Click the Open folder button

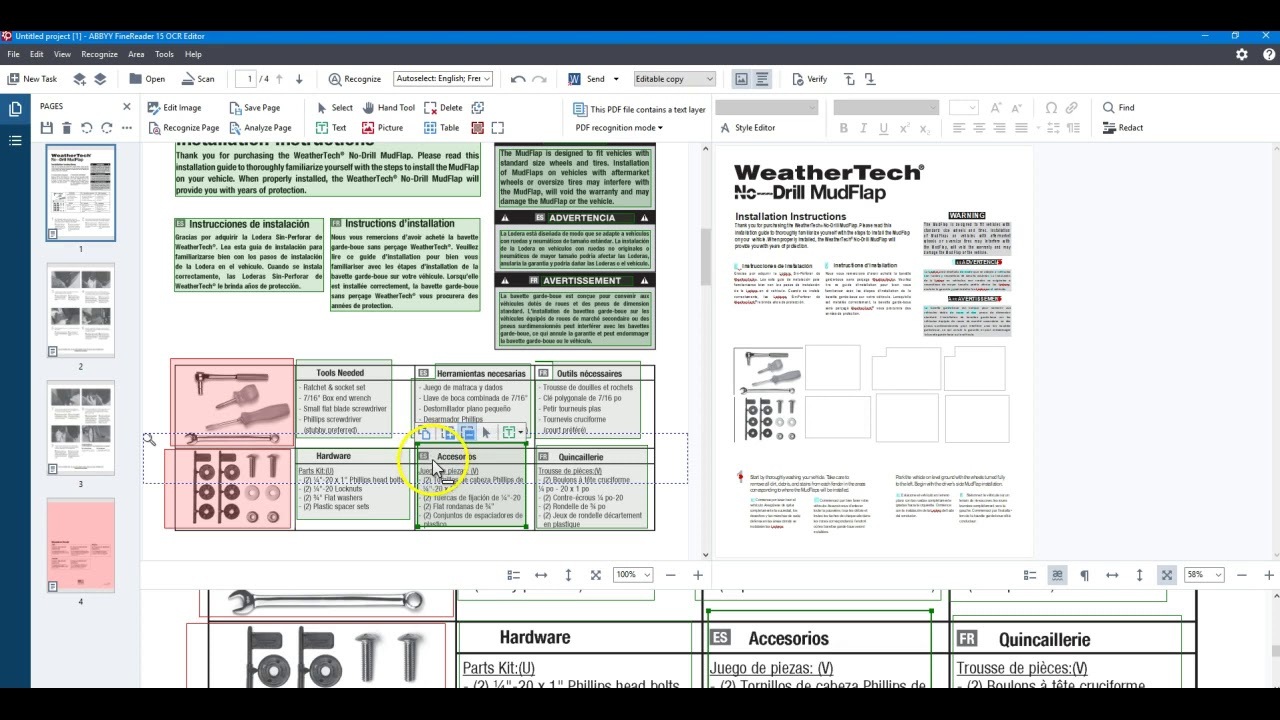pyautogui.click(x=147, y=79)
